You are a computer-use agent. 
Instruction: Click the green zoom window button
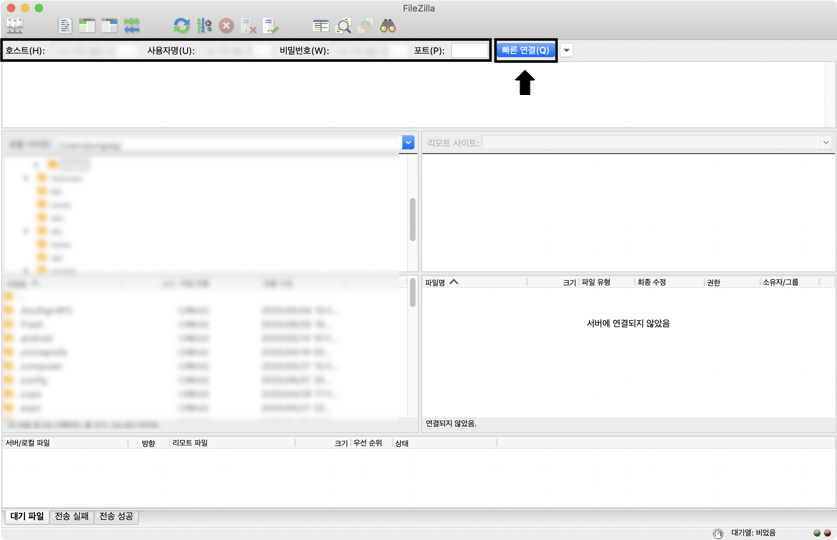click(x=38, y=8)
